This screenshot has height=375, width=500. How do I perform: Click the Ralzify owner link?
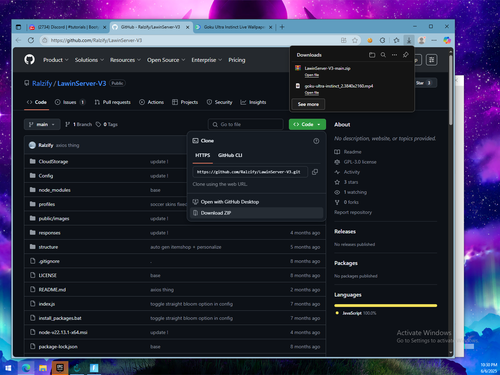coord(42,83)
